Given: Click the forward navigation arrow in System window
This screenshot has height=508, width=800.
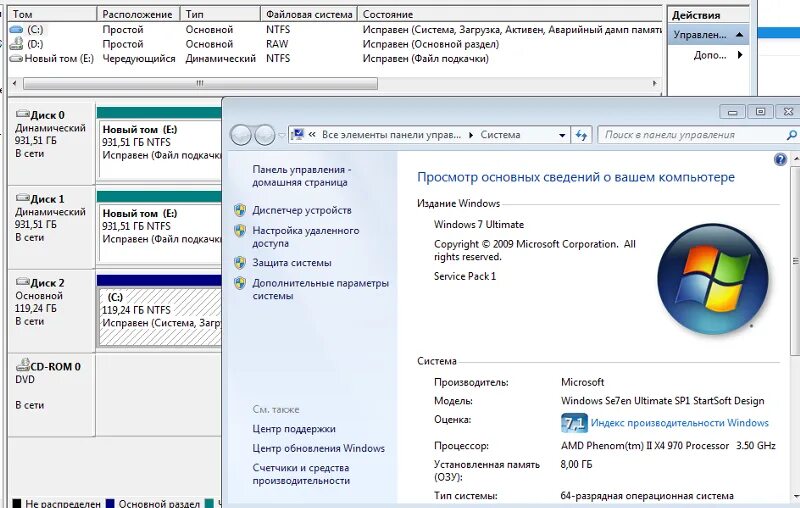Looking at the screenshot, I should 264,135.
